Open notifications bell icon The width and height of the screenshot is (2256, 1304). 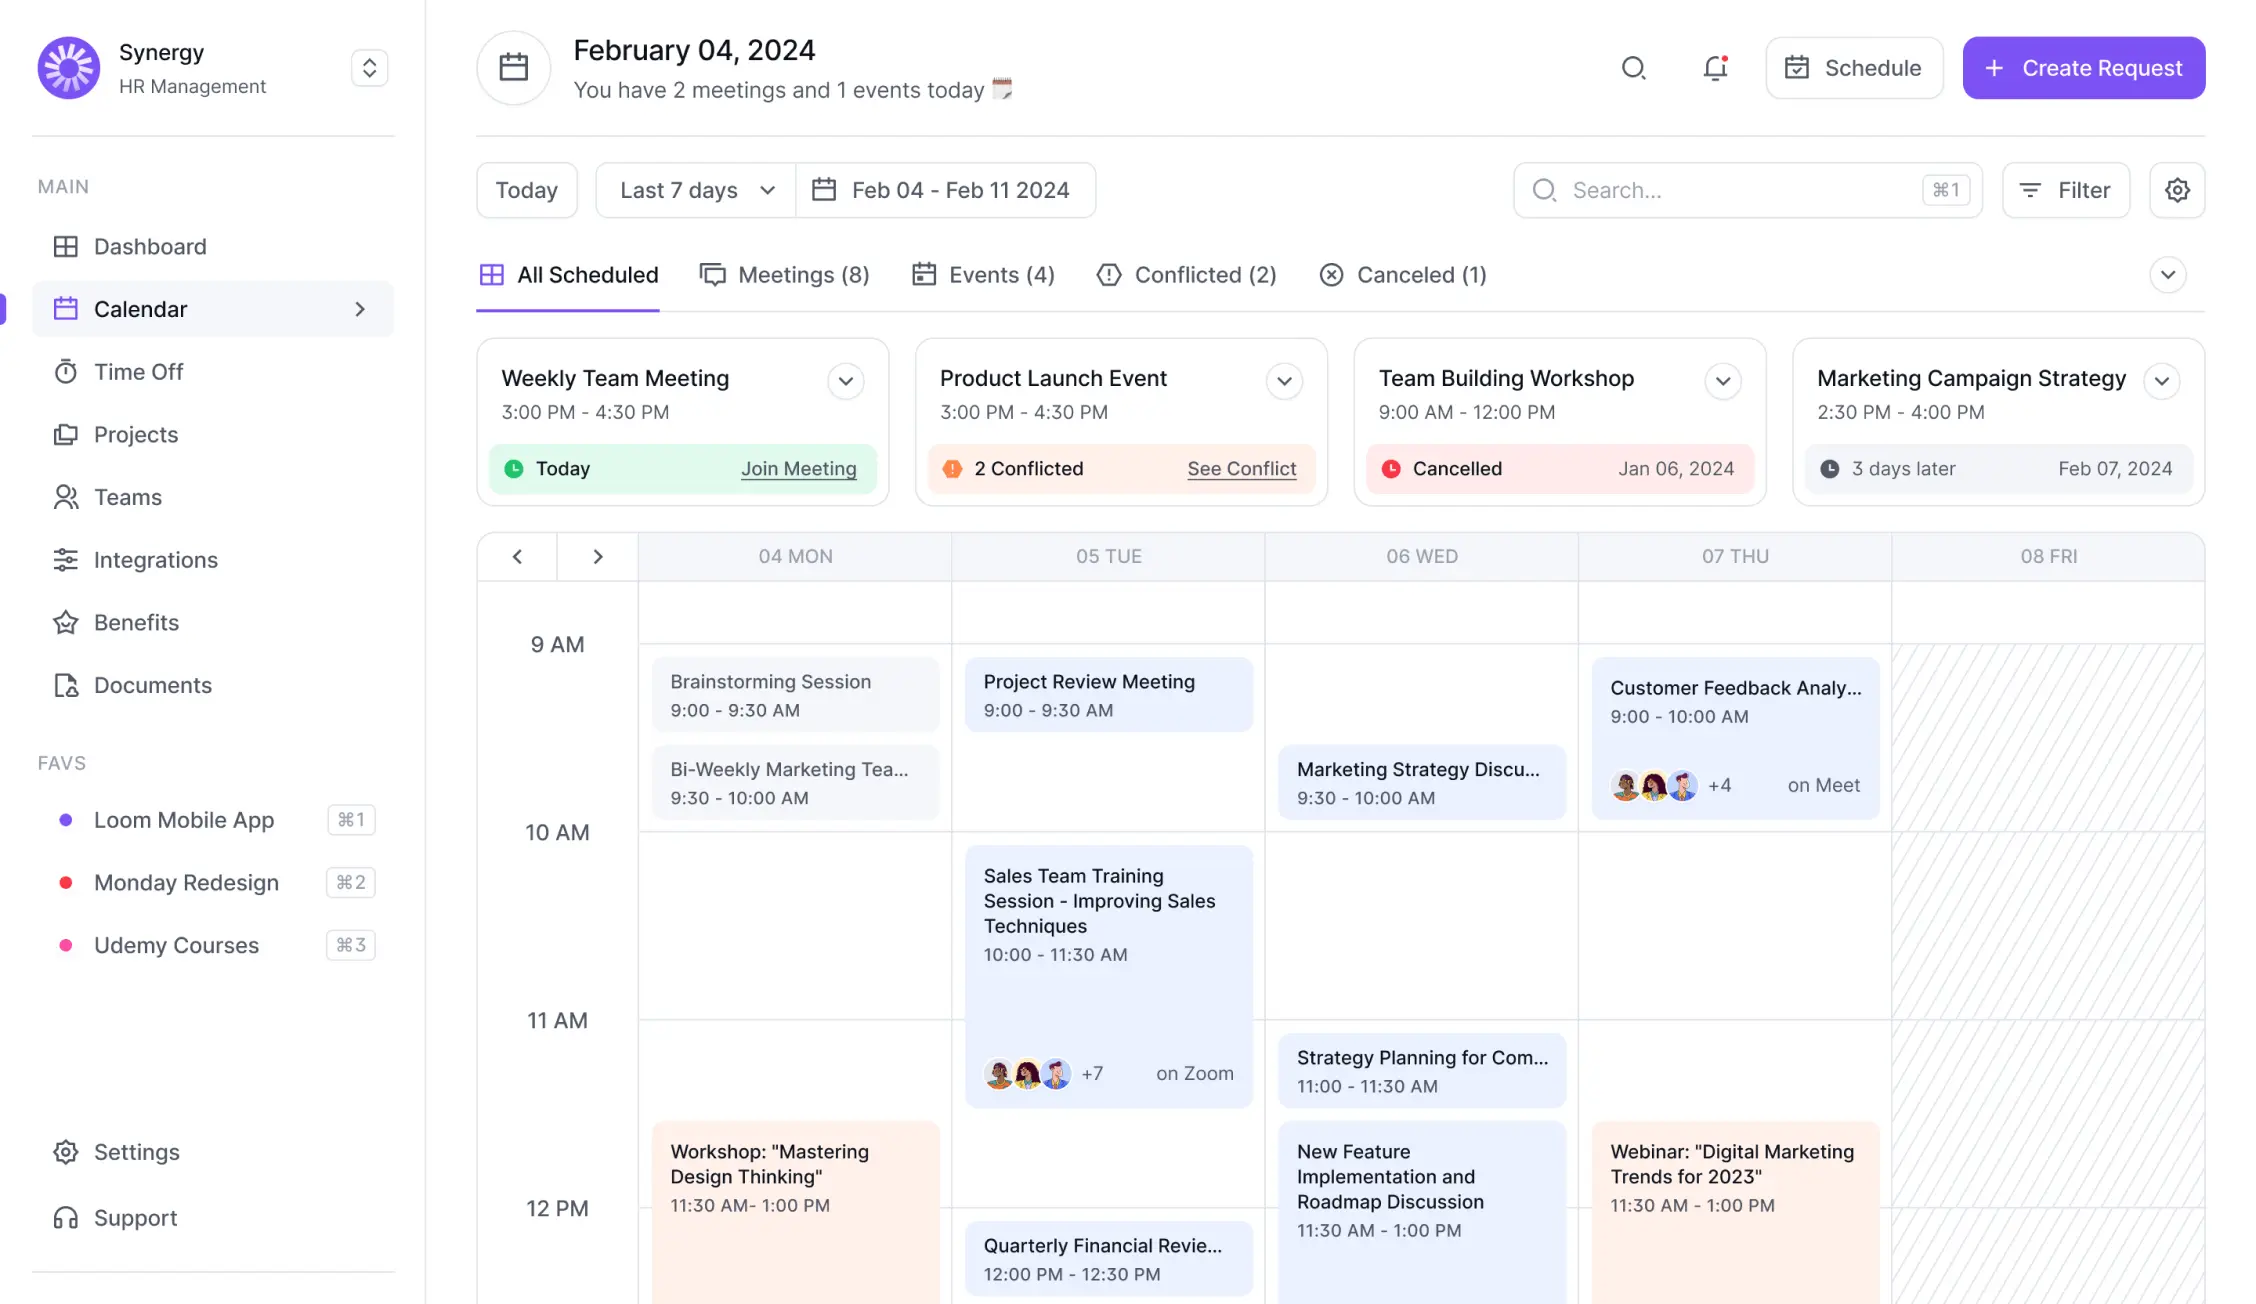pyautogui.click(x=1716, y=68)
